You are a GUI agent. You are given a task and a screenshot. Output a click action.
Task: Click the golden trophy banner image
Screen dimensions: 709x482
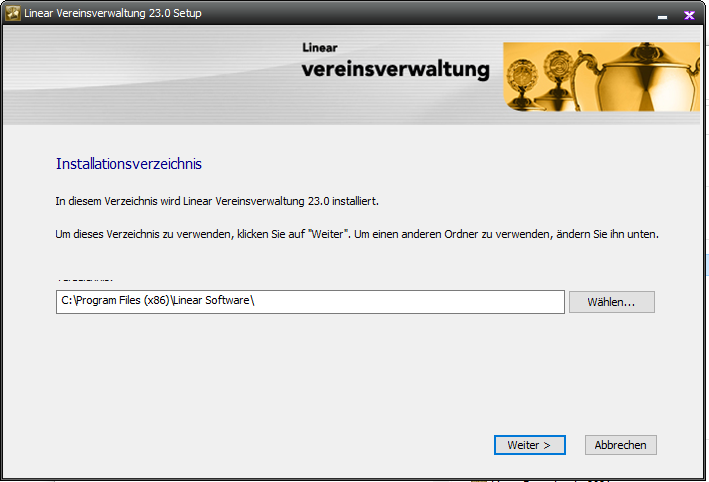click(x=601, y=77)
